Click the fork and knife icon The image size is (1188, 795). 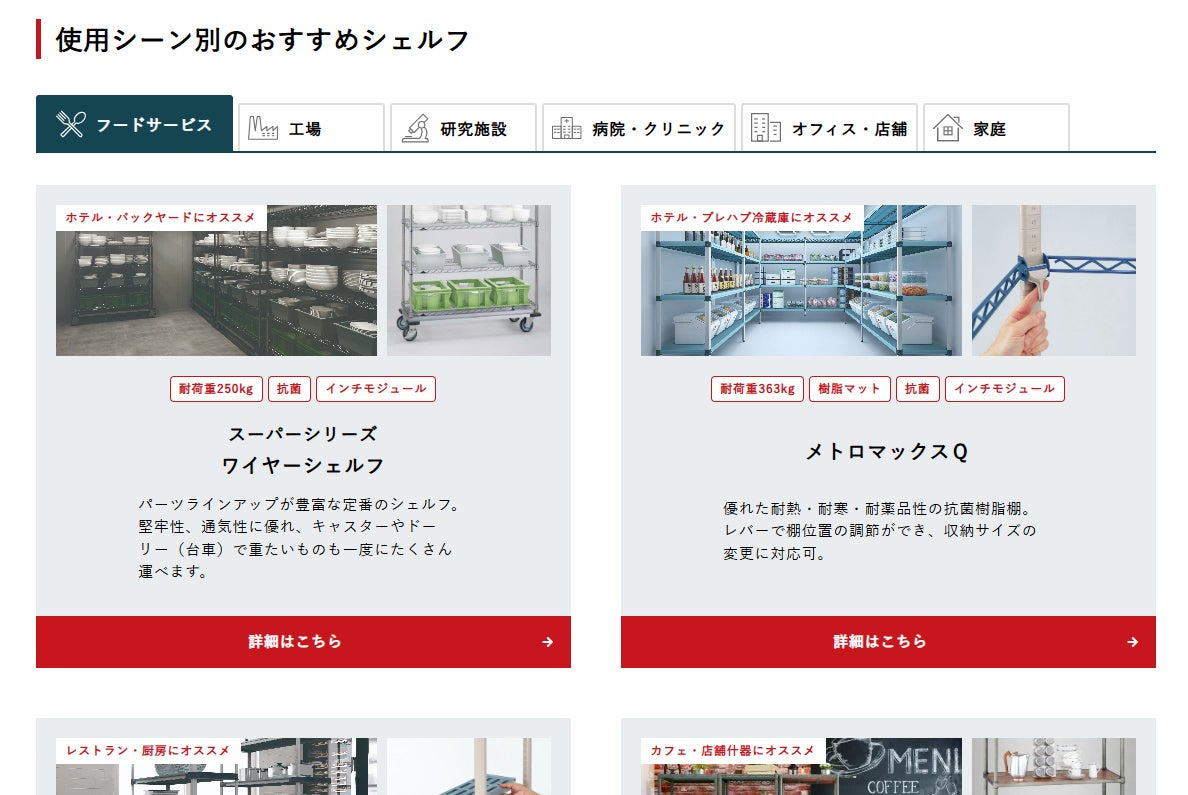[x=70, y=124]
